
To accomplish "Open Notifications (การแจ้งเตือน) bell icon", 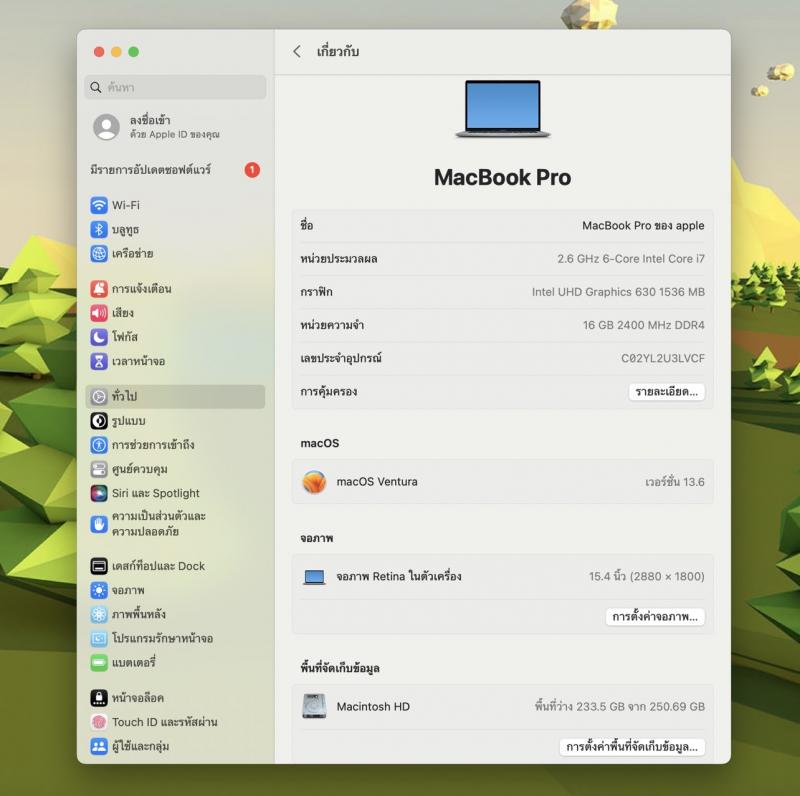I will click(x=99, y=288).
